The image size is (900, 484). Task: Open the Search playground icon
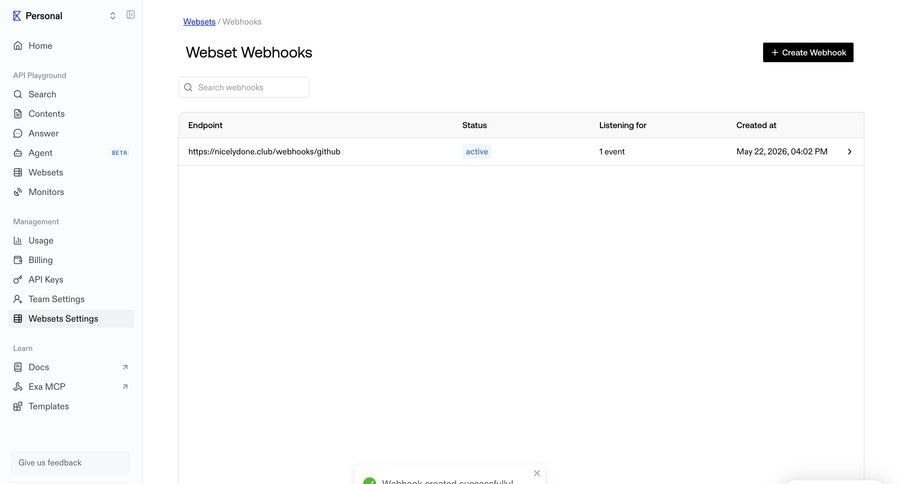(x=18, y=94)
